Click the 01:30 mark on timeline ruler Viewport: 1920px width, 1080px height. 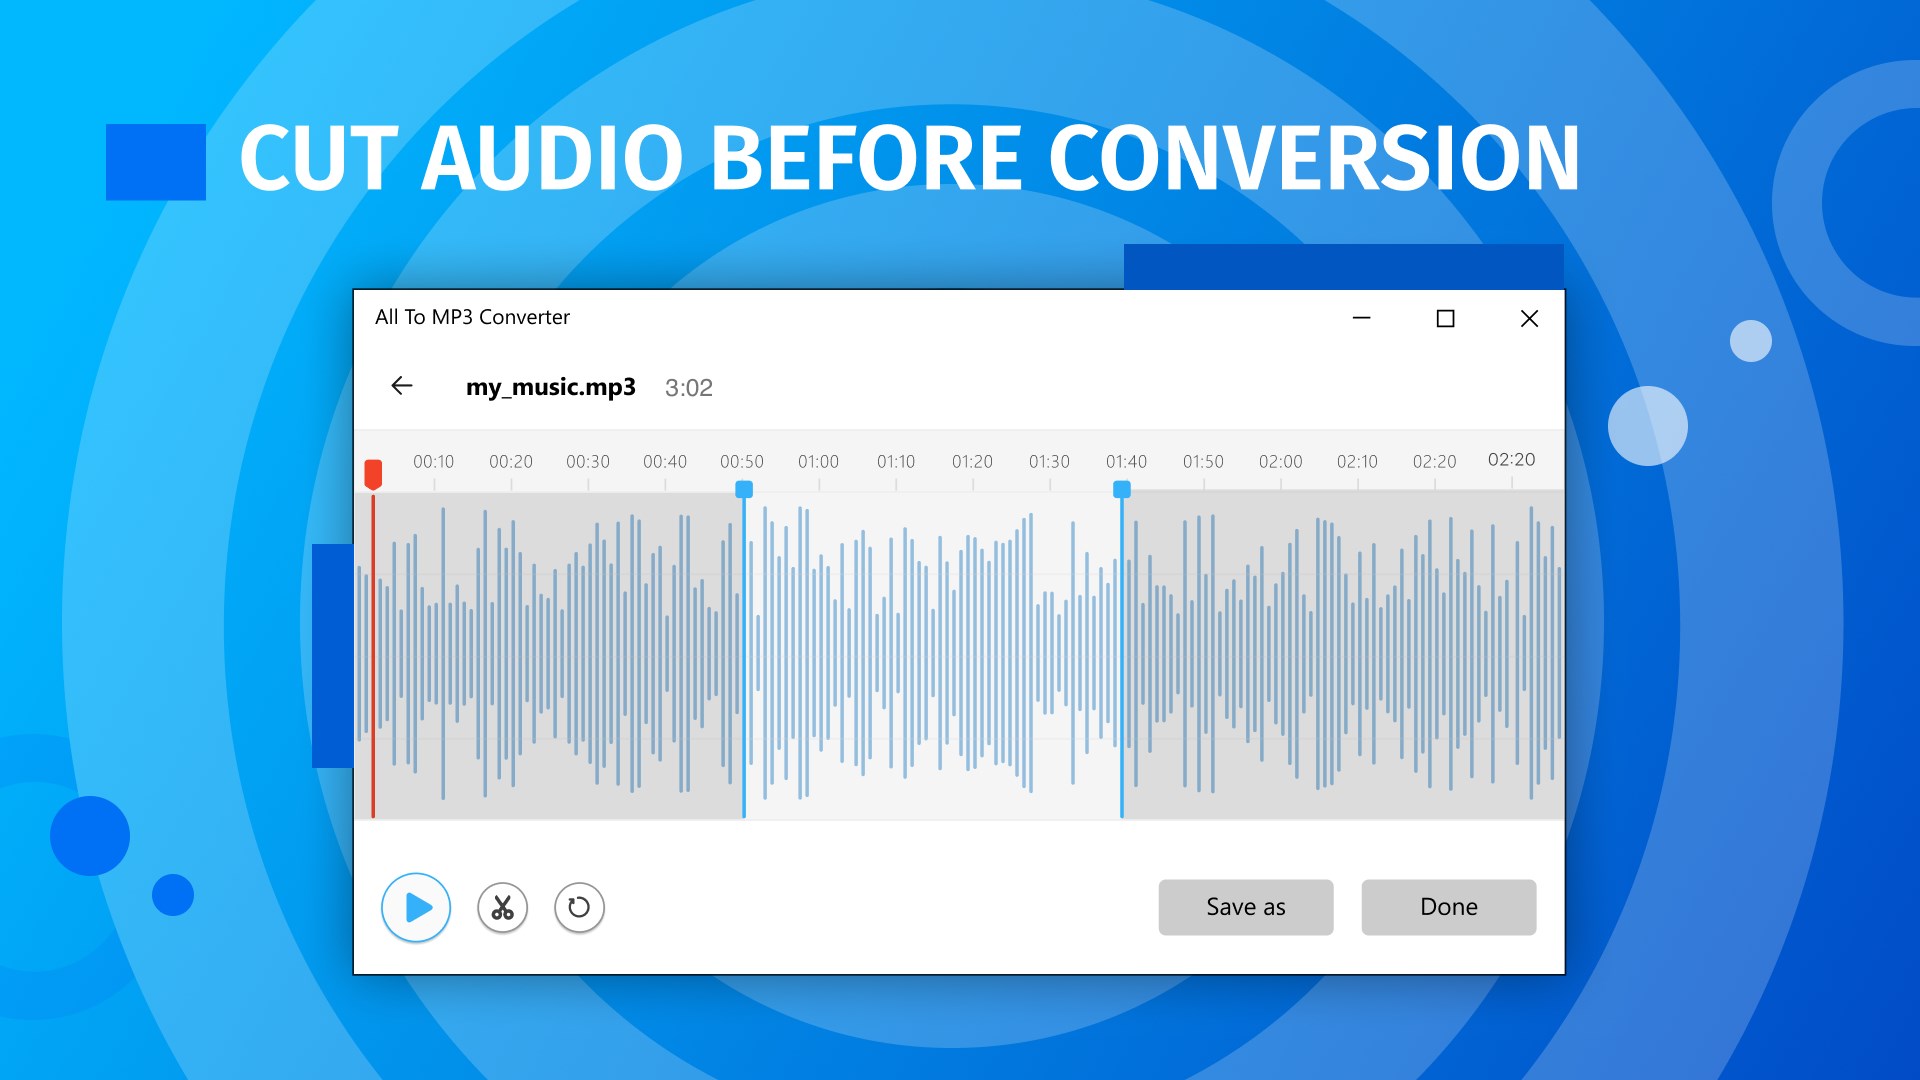(x=1049, y=462)
